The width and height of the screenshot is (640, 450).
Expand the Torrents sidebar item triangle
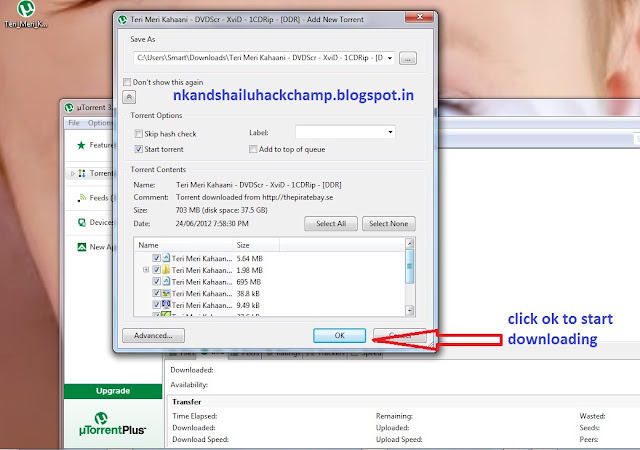(x=72, y=174)
